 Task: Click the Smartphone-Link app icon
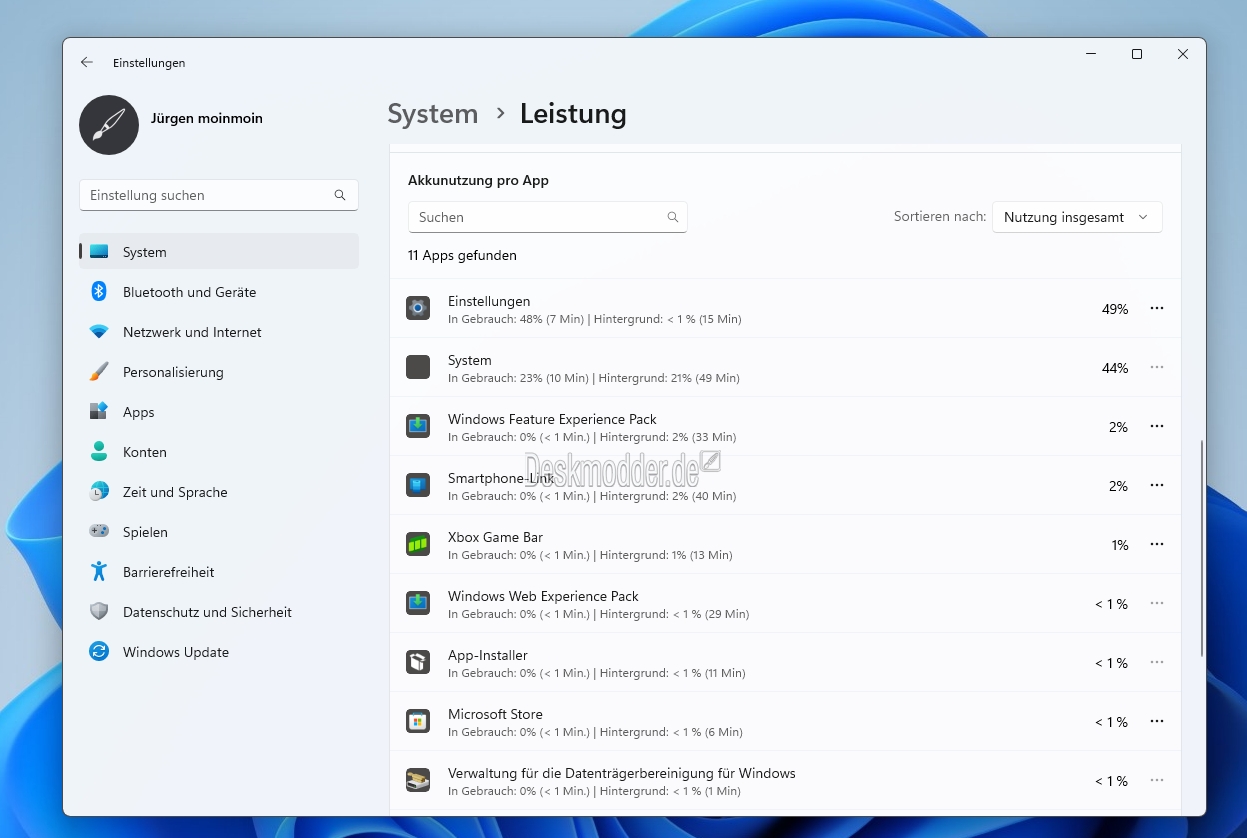418,485
